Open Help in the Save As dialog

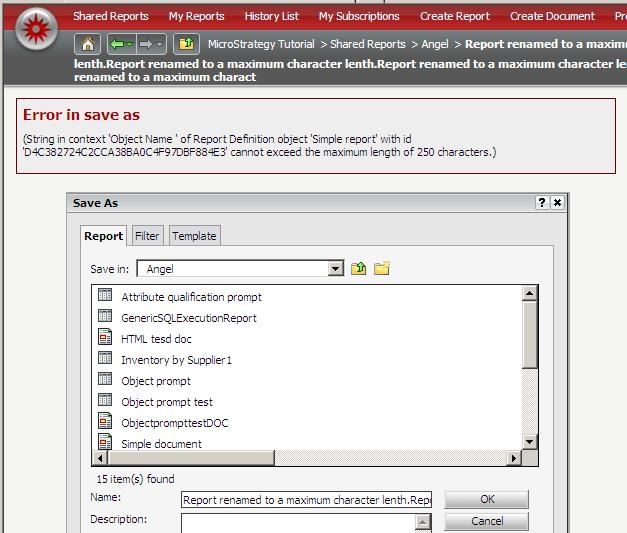[541, 203]
